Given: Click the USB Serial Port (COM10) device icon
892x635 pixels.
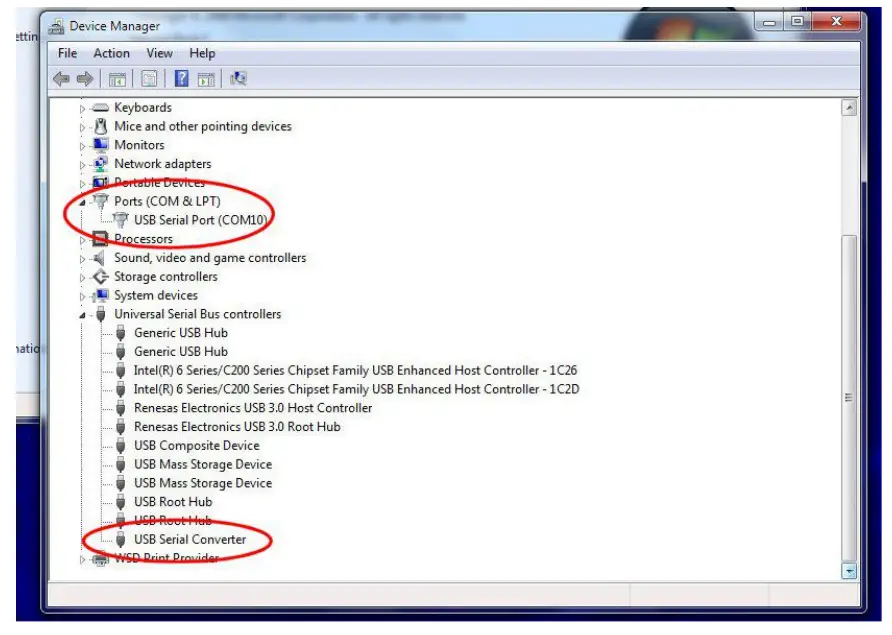Looking at the screenshot, I should point(121,220).
